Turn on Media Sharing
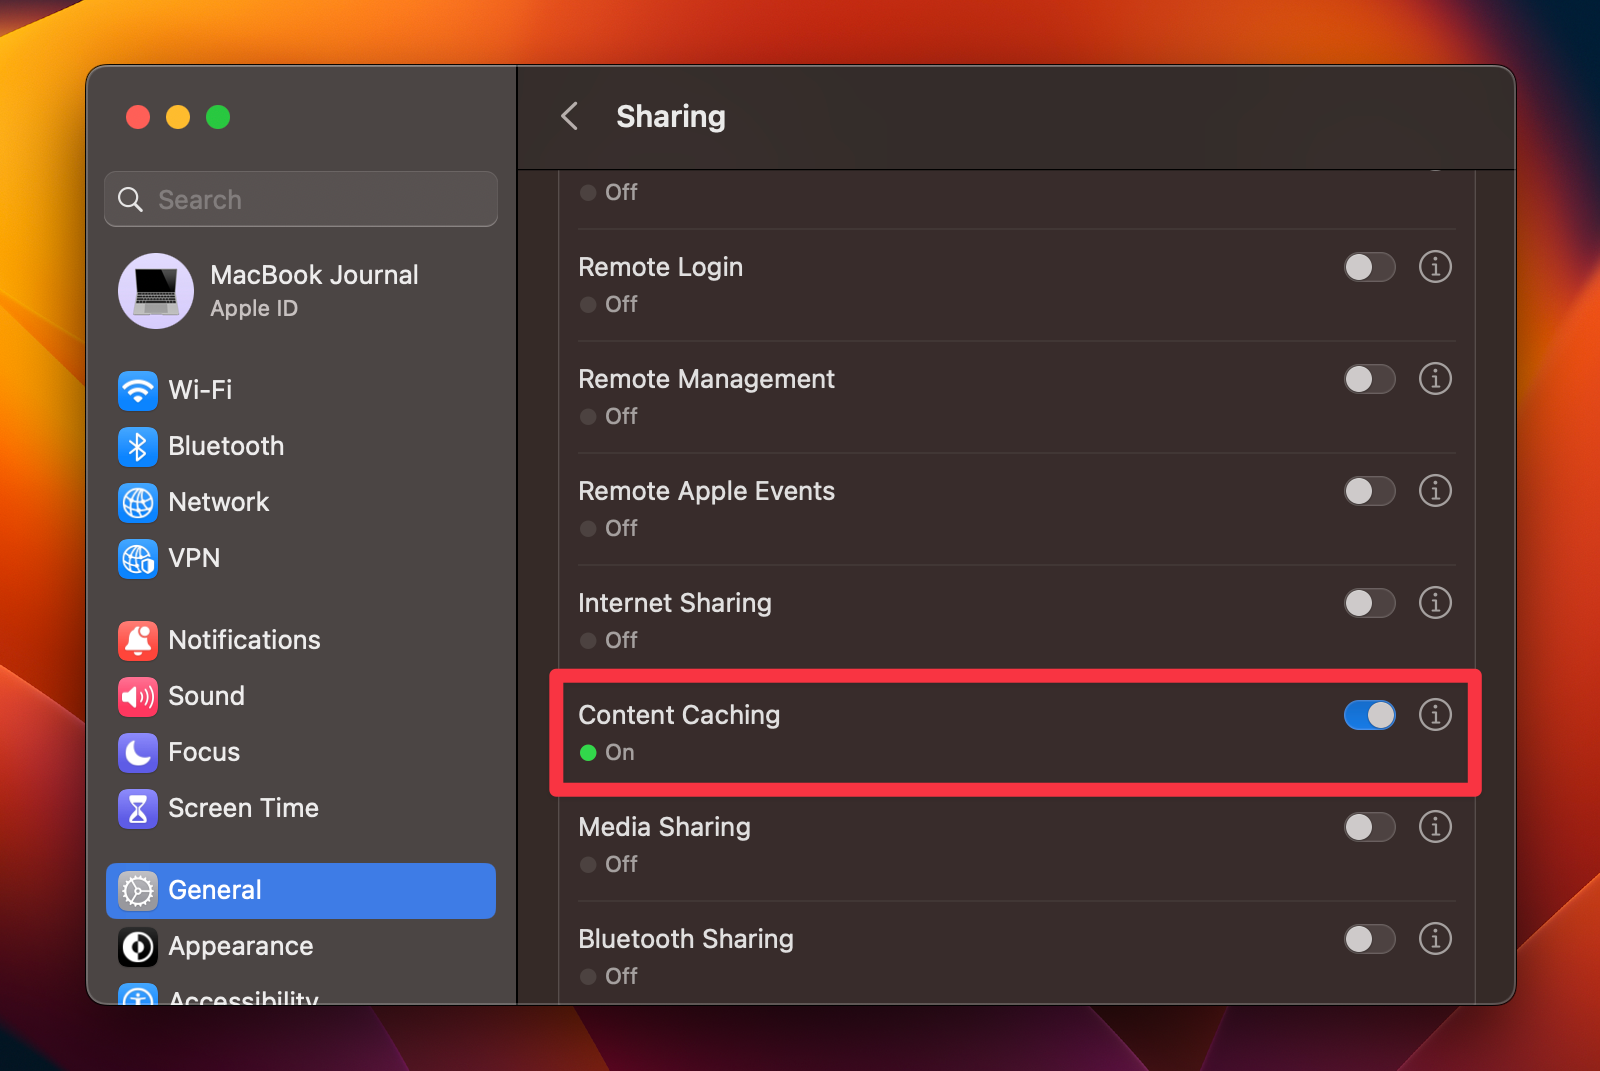The width and height of the screenshot is (1600, 1071). [1369, 827]
